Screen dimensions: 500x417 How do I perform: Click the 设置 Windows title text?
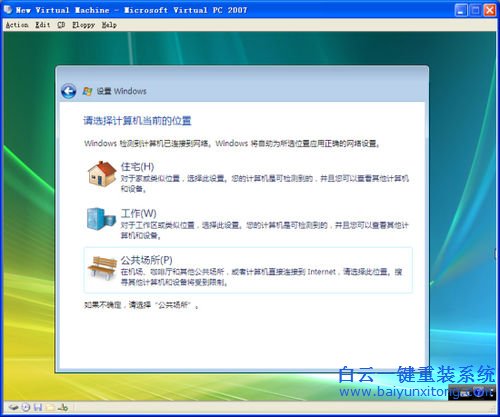122,91
